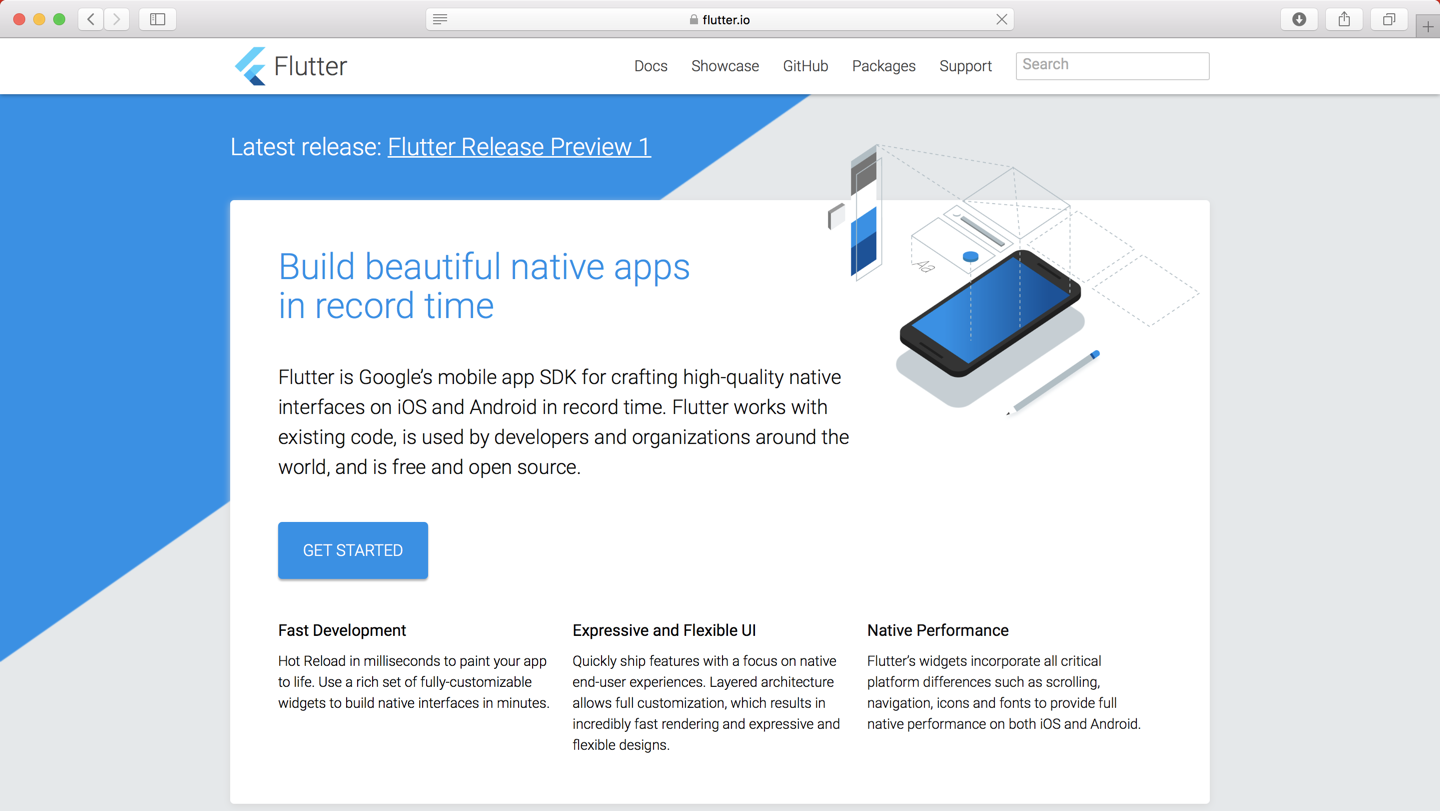Show Reader view icon in address bar

click(440, 19)
